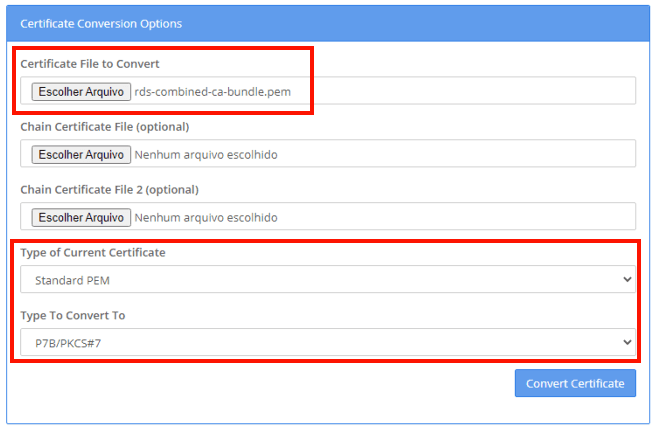This screenshot has height=432, width=657.
Task: Click the 'Certificate File to Convert' label
Action: tap(90, 64)
